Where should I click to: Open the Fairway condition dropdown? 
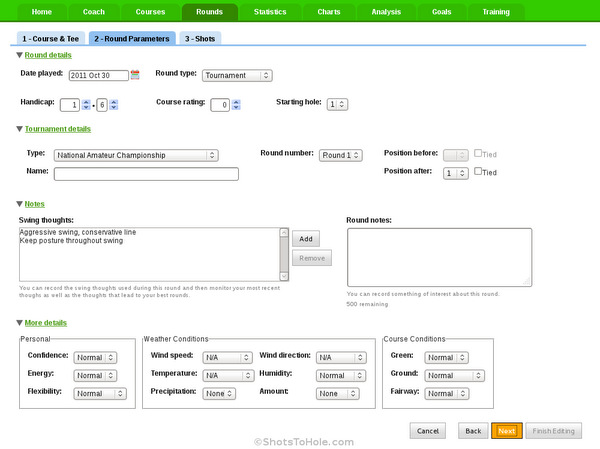pyautogui.click(x=447, y=393)
